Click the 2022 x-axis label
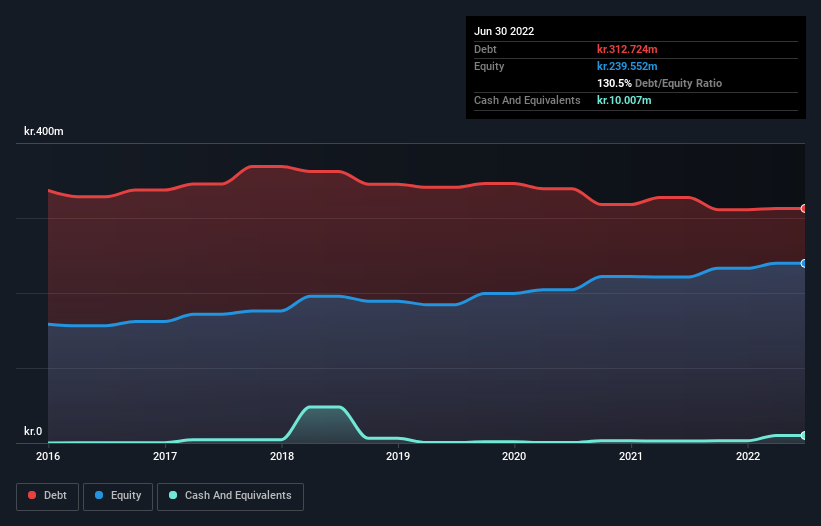 pos(748,456)
